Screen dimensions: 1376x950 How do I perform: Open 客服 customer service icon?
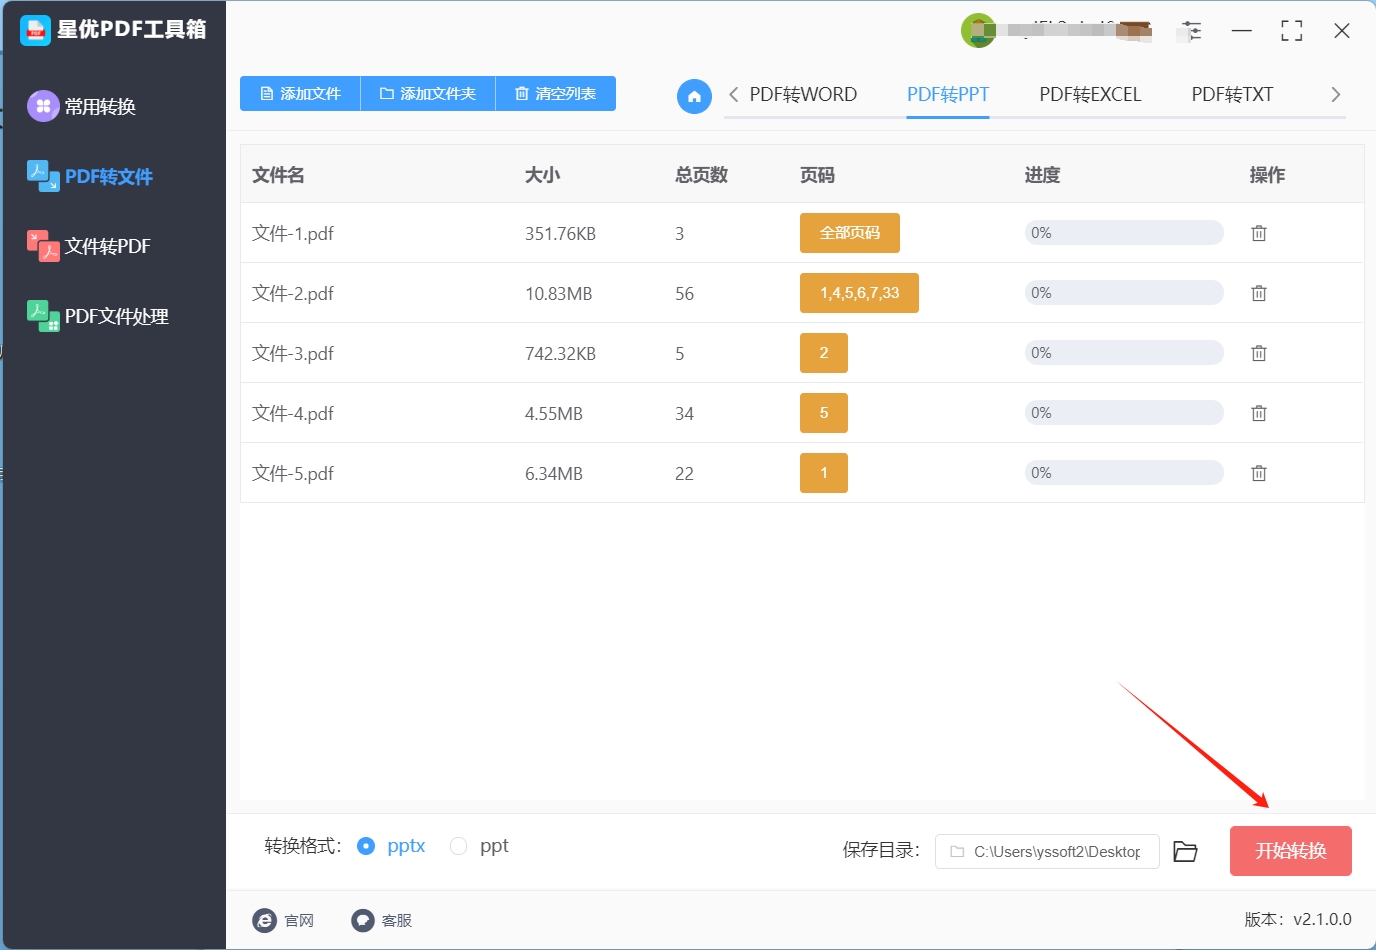(363, 920)
